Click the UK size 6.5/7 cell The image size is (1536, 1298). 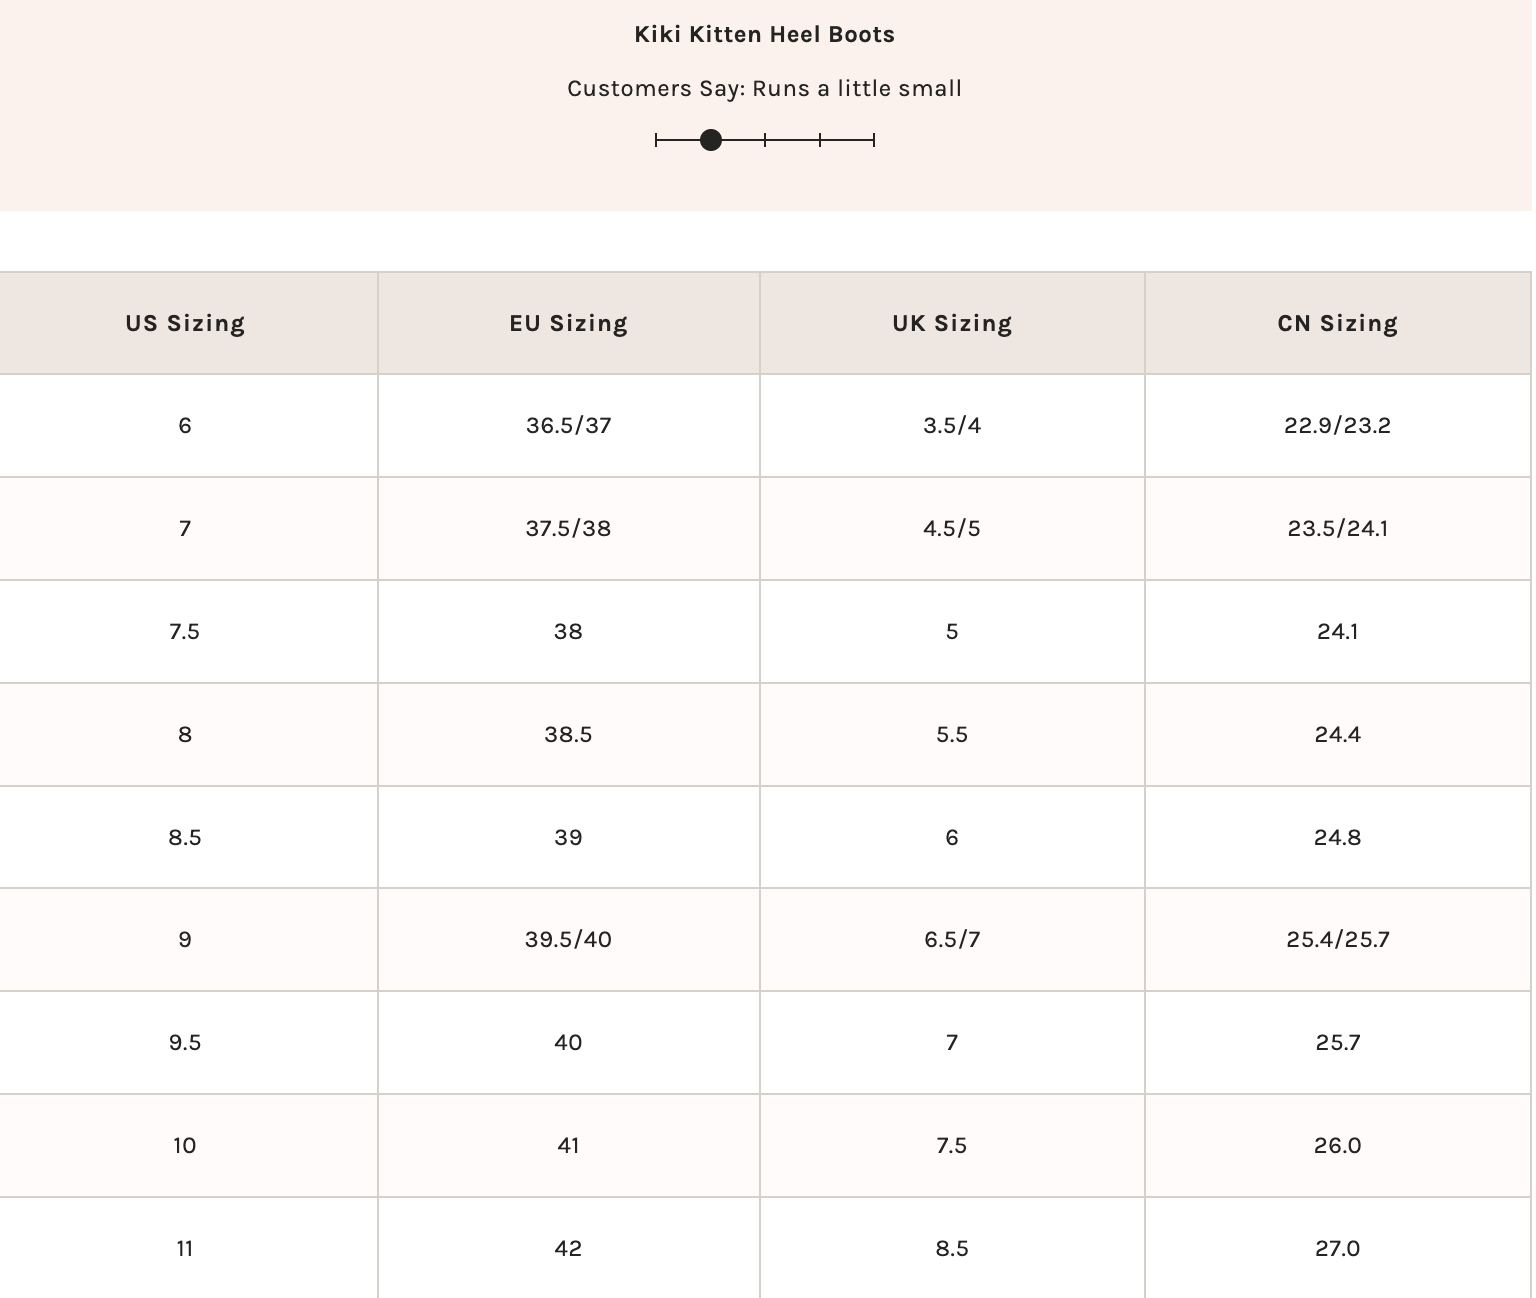(x=952, y=940)
